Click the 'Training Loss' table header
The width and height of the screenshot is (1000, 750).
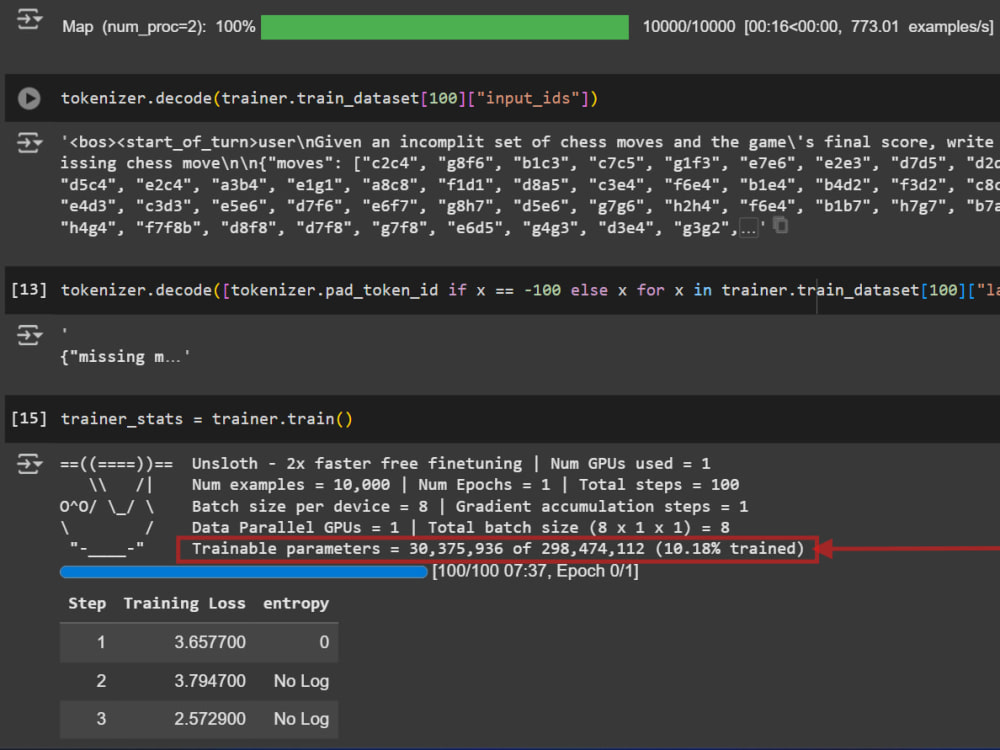(184, 603)
